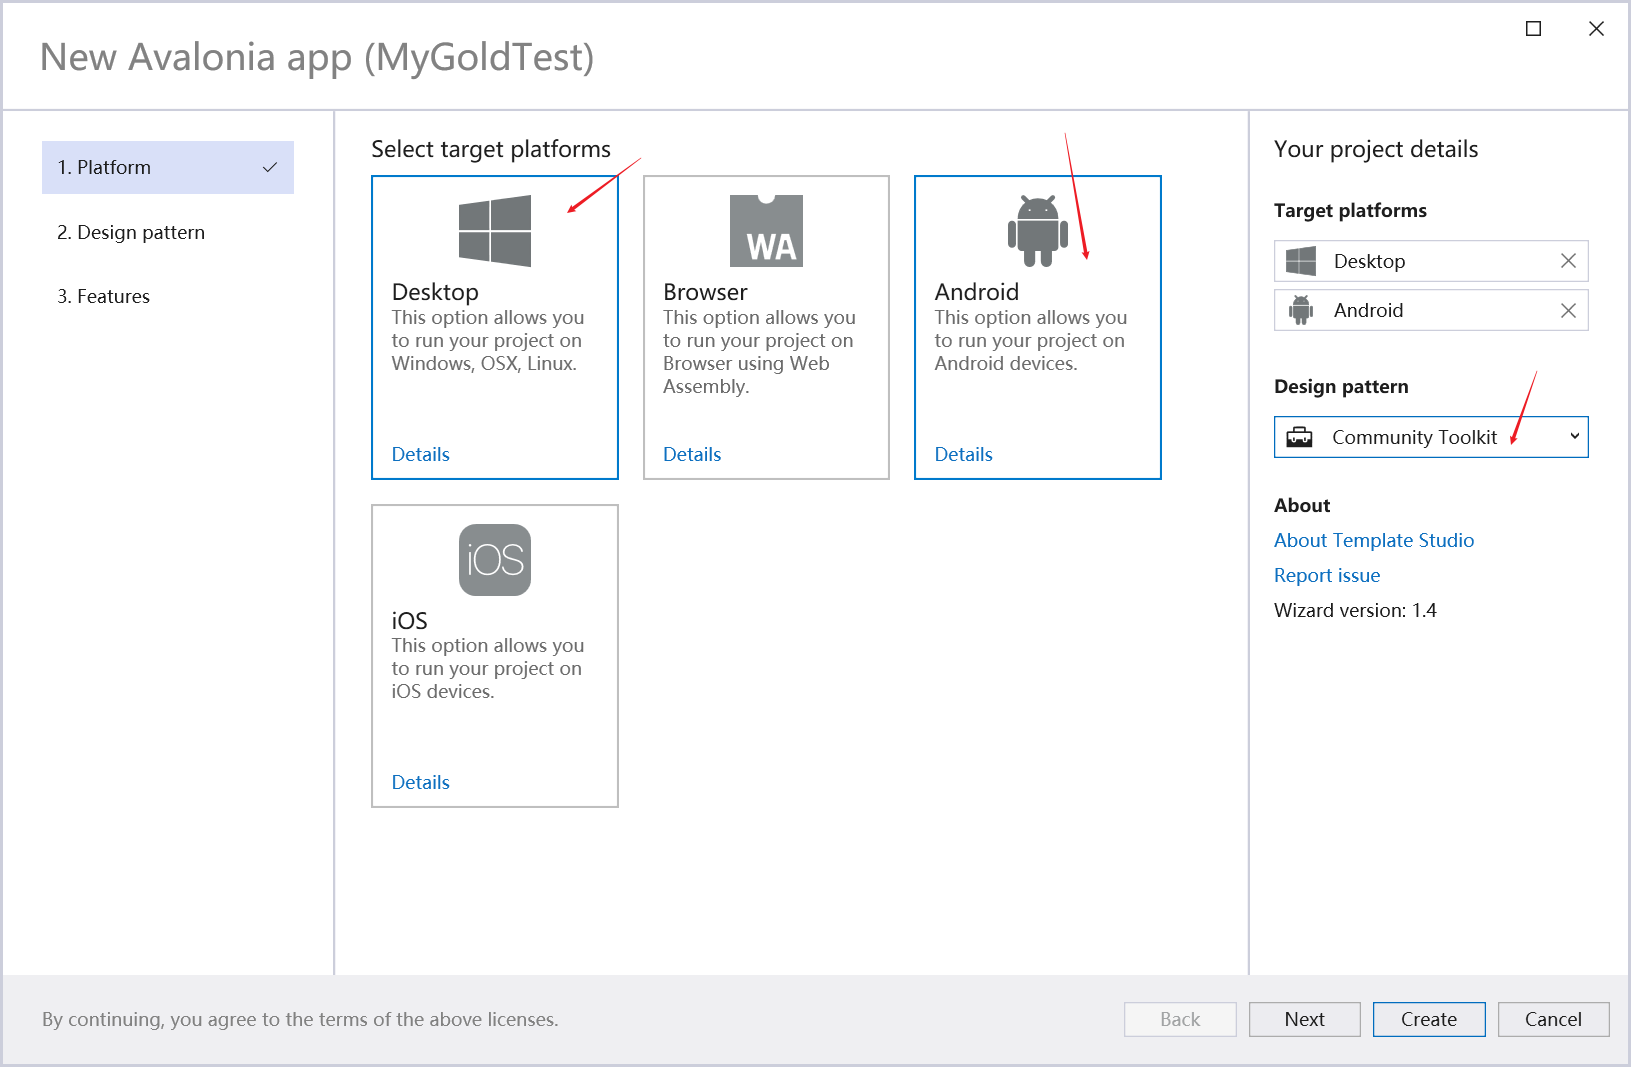Click Next to proceed in wizard
Viewport: 1631px width, 1067px height.
point(1304,1019)
